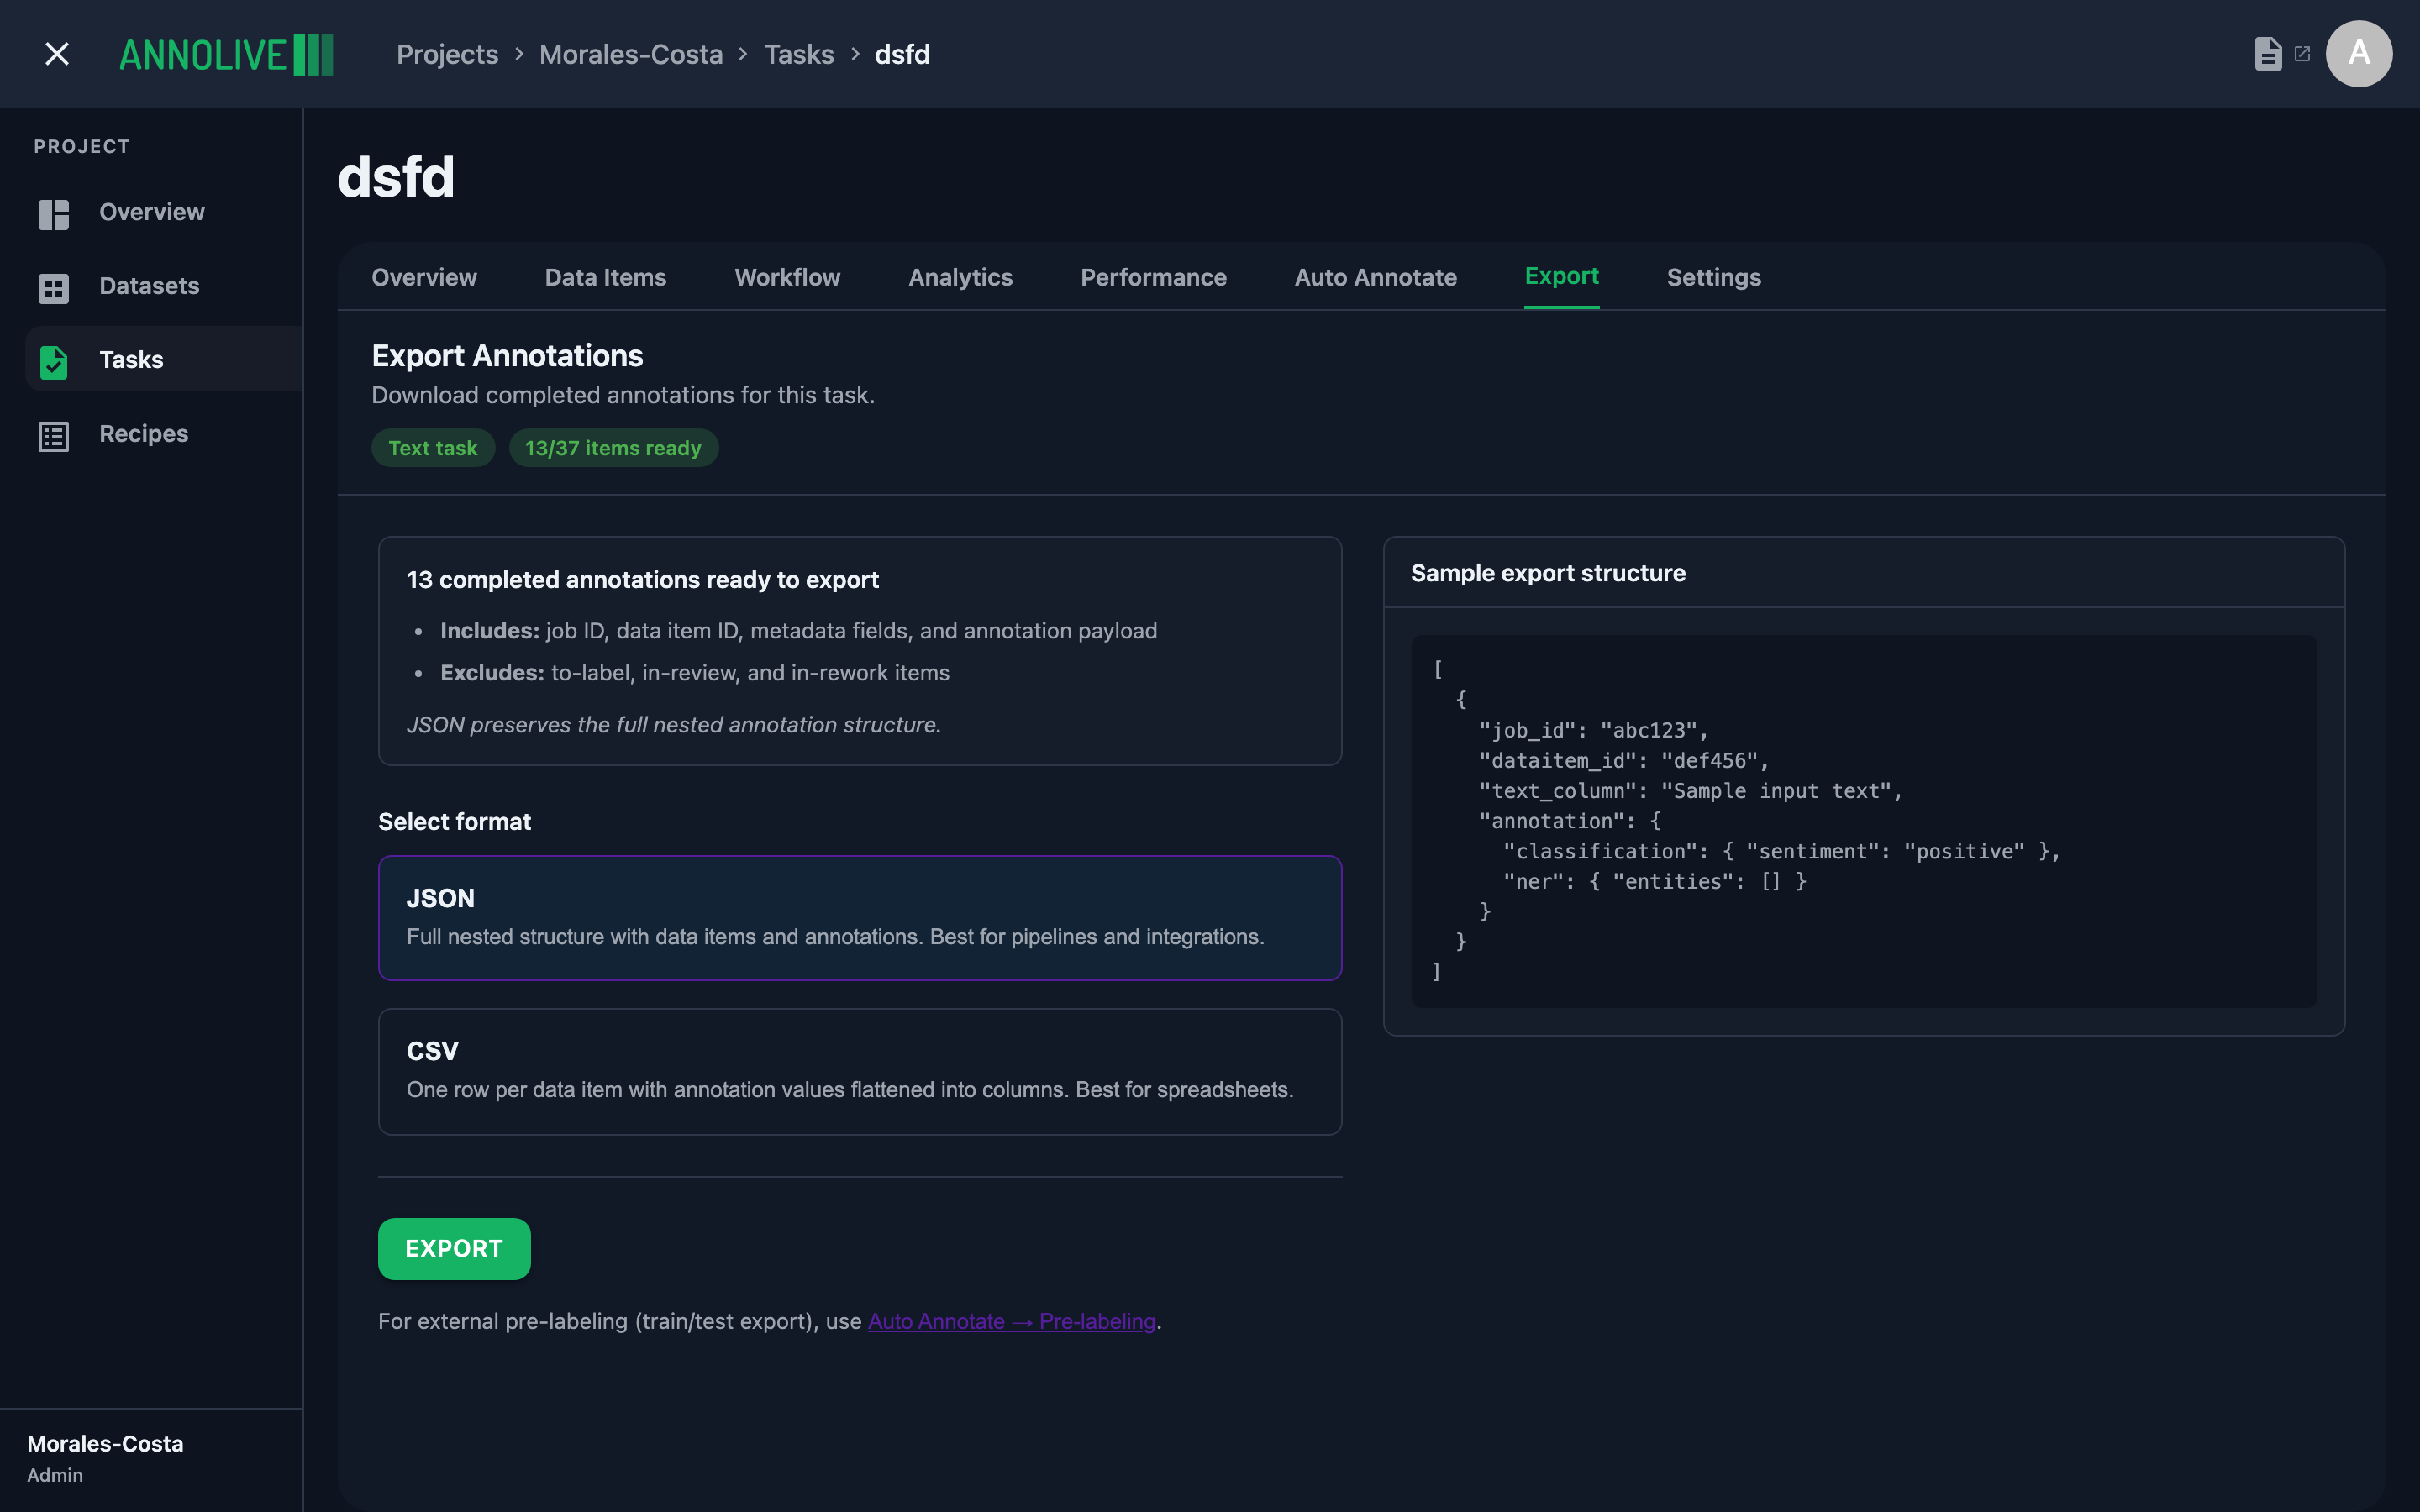This screenshot has width=2420, height=1512.
Task: Select the Export tab
Action: 1561,276
